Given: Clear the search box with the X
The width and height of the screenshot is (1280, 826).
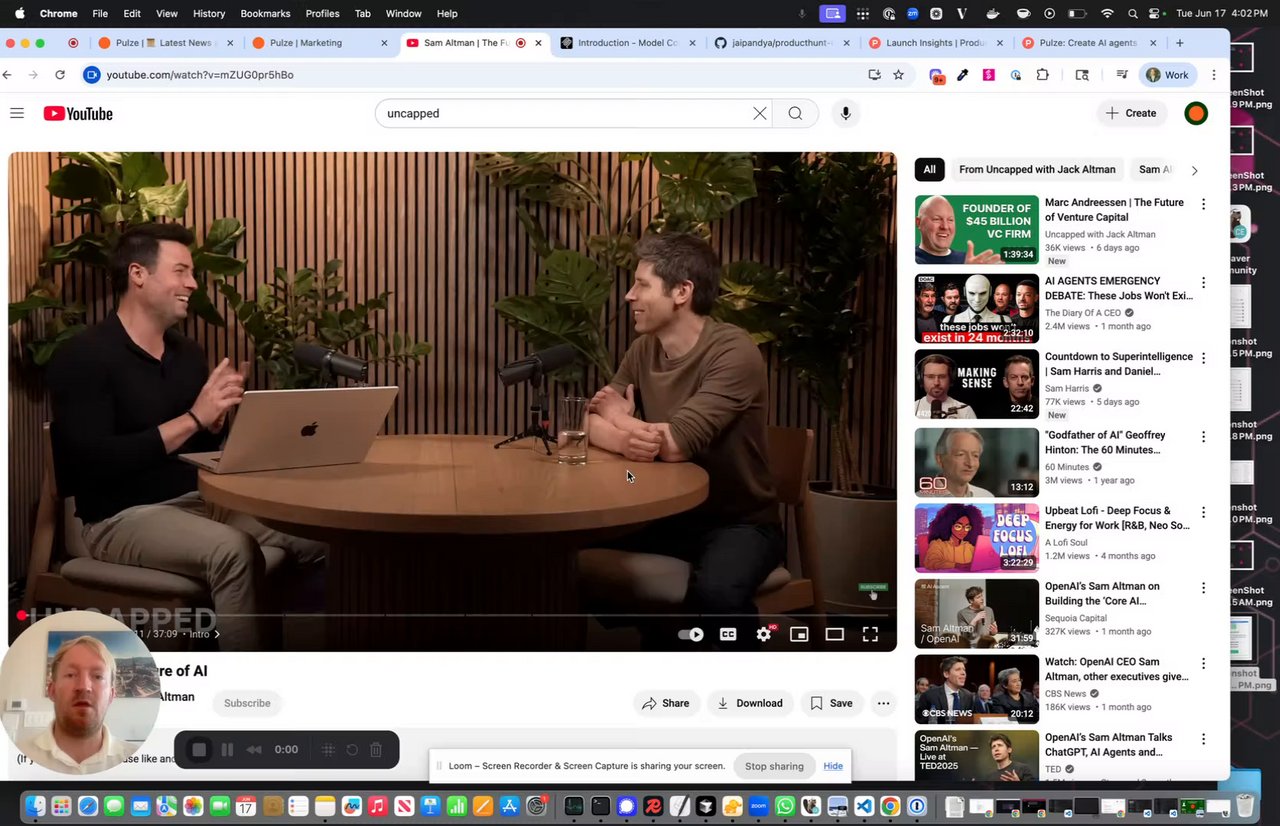Looking at the screenshot, I should (x=760, y=113).
